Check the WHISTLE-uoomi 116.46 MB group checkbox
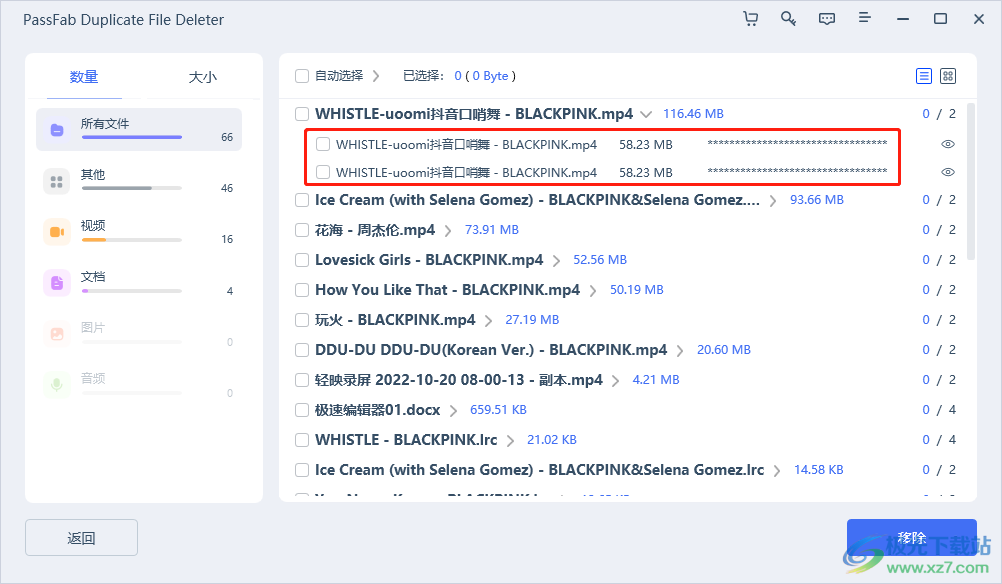This screenshot has height=584, width=1002. (x=302, y=114)
